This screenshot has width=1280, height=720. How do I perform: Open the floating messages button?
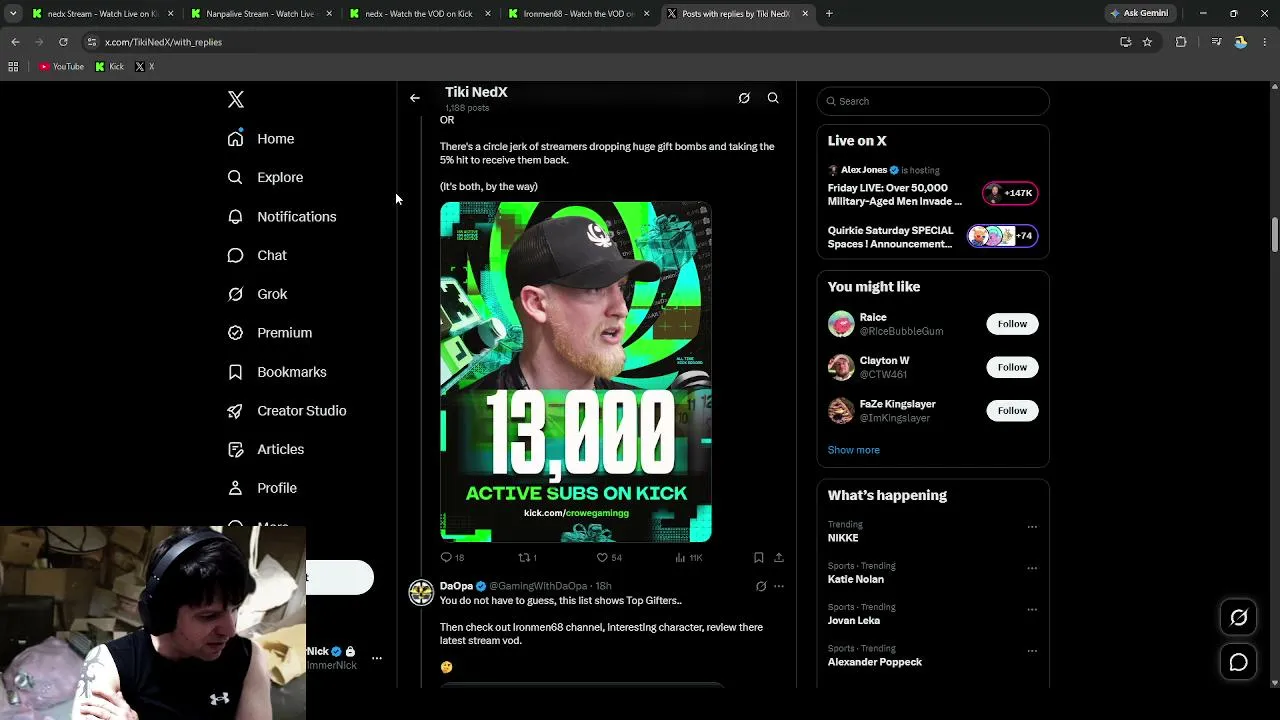click(x=1239, y=662)
